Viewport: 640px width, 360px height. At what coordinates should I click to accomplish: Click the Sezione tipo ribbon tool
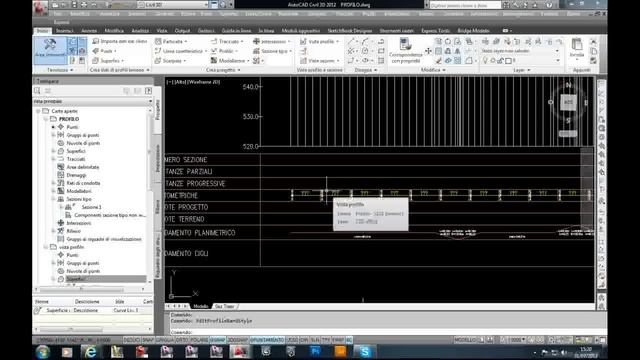point(273,51)
